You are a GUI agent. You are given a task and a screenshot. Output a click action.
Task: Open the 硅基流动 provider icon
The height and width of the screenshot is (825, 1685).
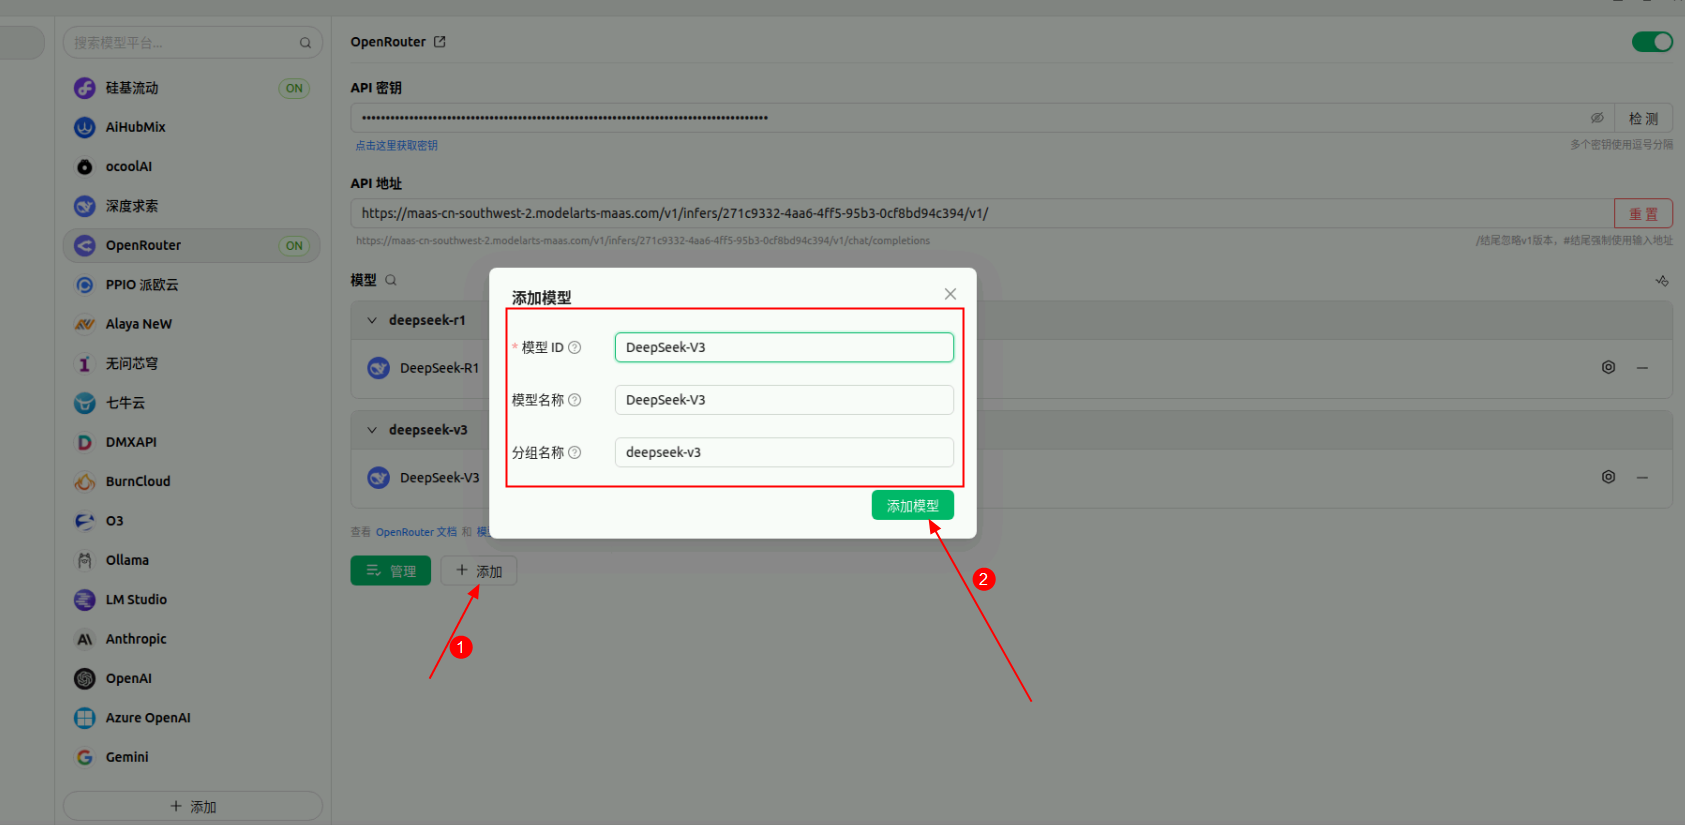point(85,88)
